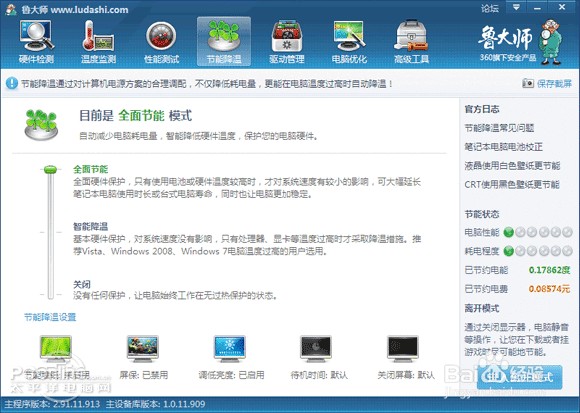The width and height of the screenshot is (580, 413).
Task: Click the first green 耗电程度 indicator dot
Action: tap(509, 251)
